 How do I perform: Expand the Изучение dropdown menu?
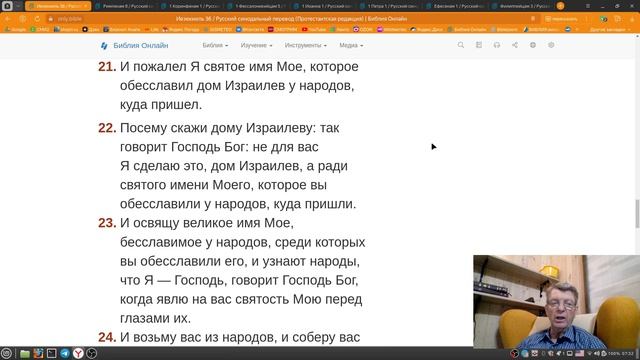coord(256,45)
